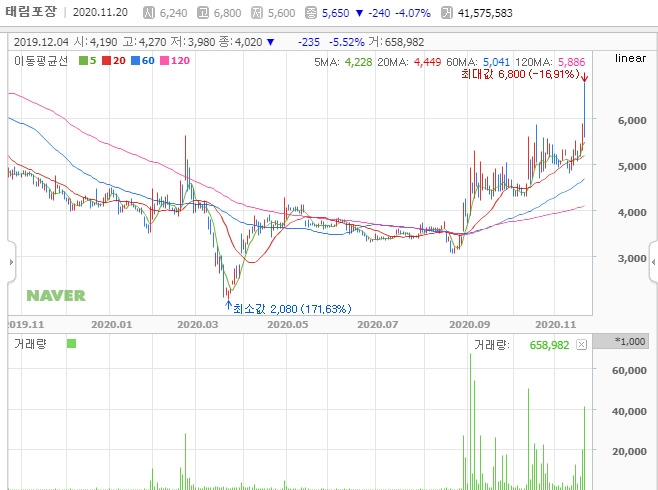Toggle the 60-day moving average line

[143, 61]
